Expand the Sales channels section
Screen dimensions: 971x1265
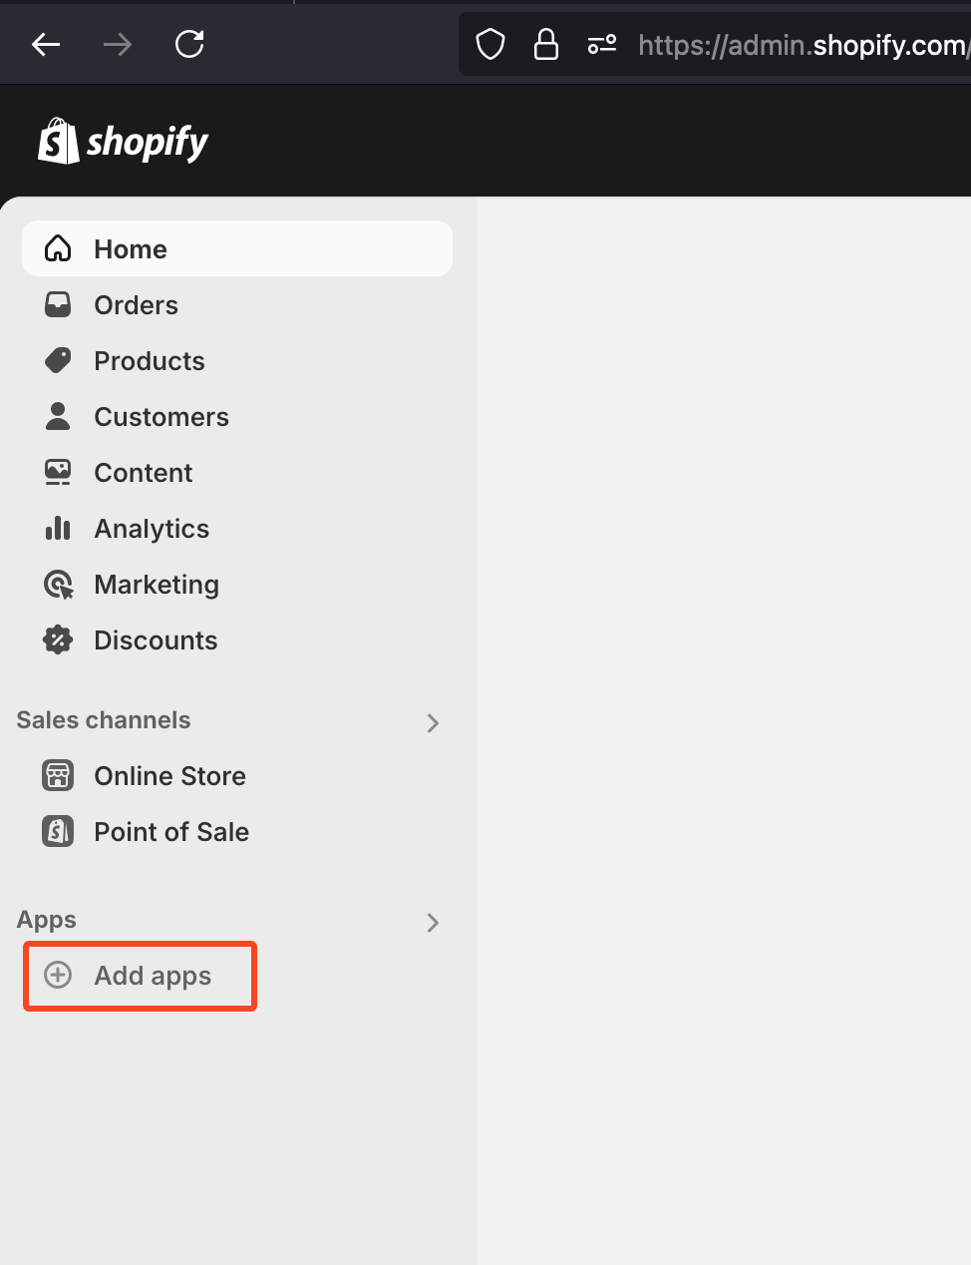(x=433, y=722)
